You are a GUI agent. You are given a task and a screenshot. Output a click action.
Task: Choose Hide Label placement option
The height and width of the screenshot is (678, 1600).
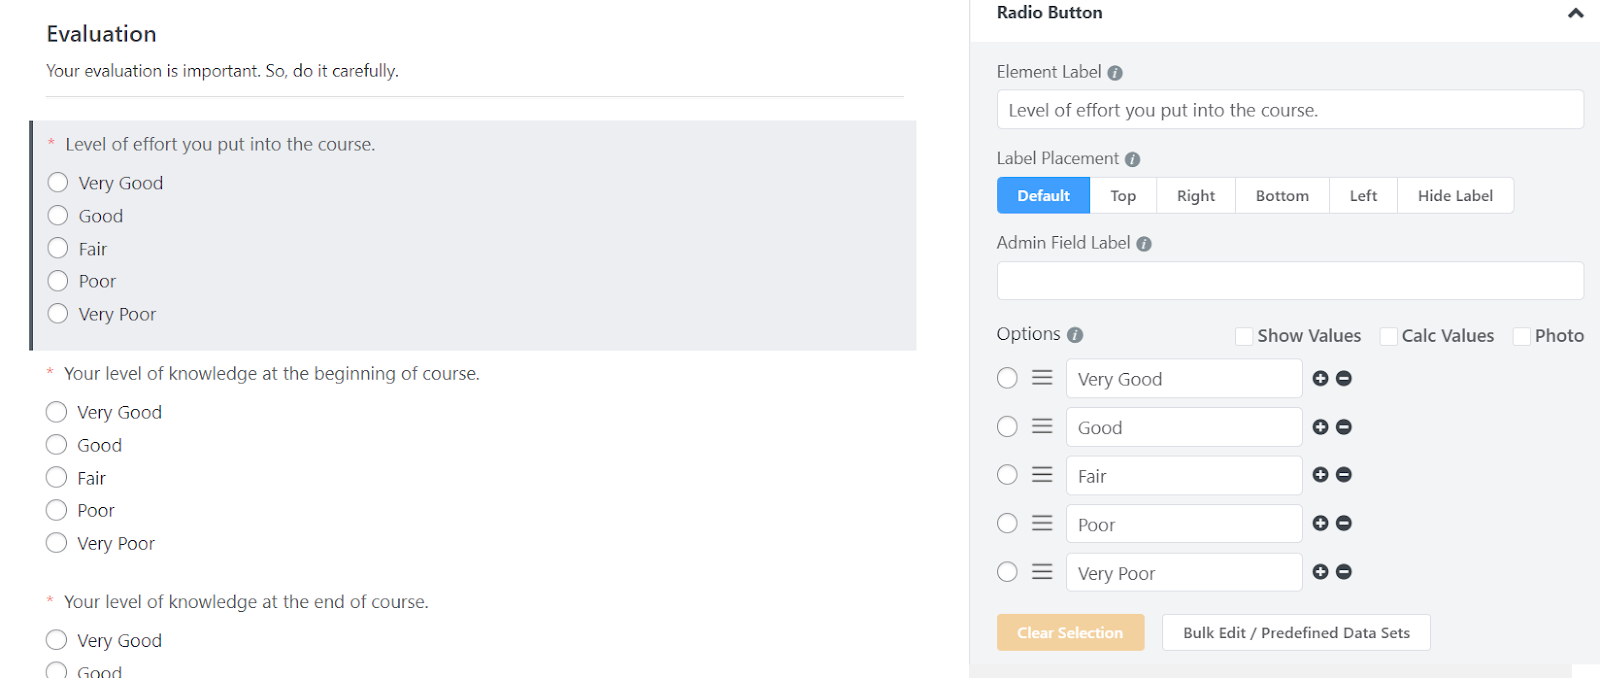click(1455, 196)
